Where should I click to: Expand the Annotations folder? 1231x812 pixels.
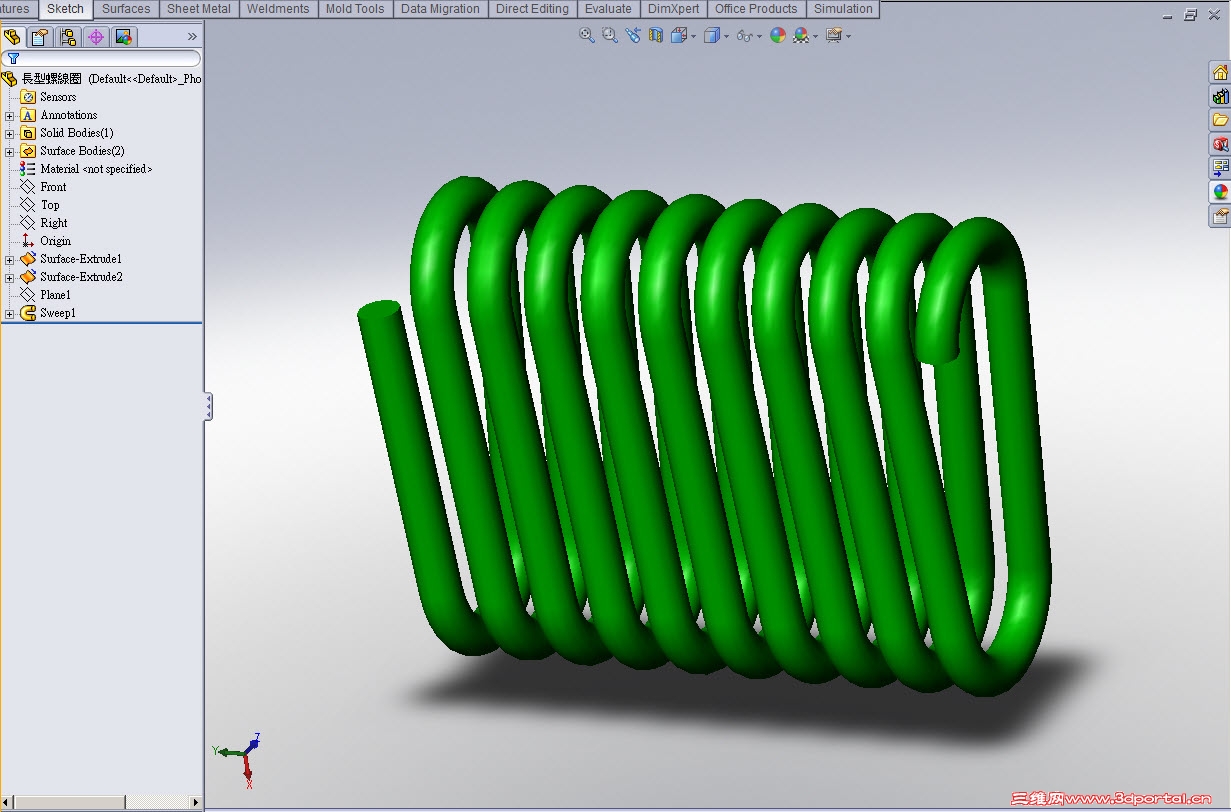coord(10,115)
